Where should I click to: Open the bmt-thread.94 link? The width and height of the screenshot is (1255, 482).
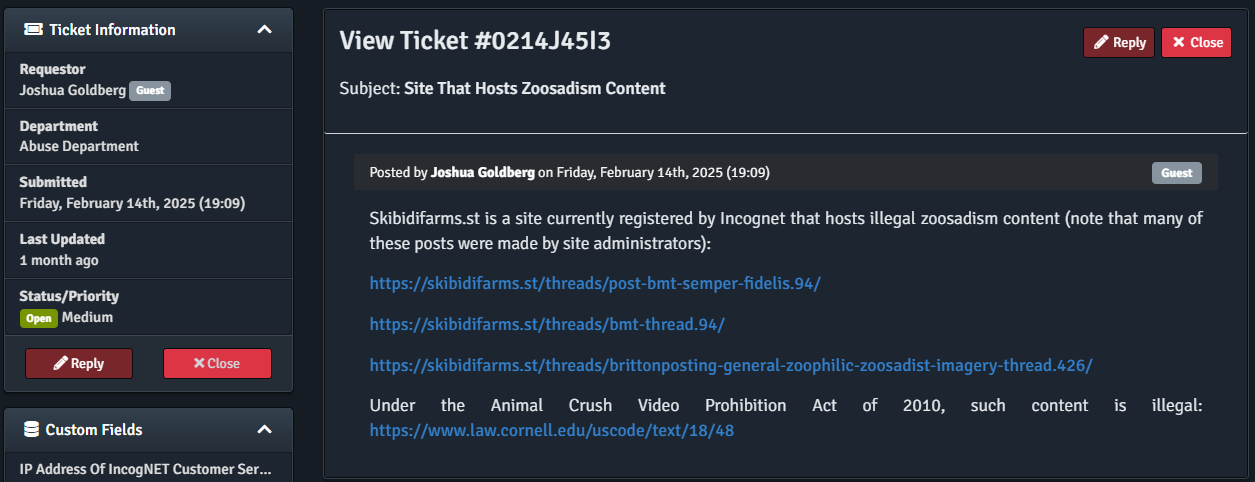(x=547, y=324)
